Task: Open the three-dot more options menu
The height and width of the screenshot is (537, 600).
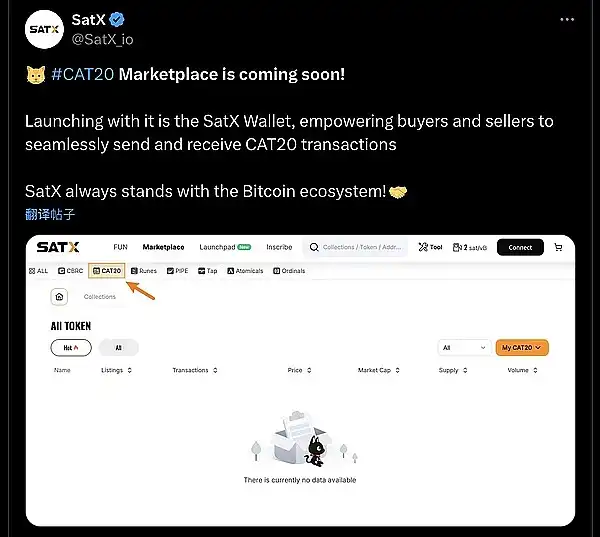Action: [x=567, y=20]
